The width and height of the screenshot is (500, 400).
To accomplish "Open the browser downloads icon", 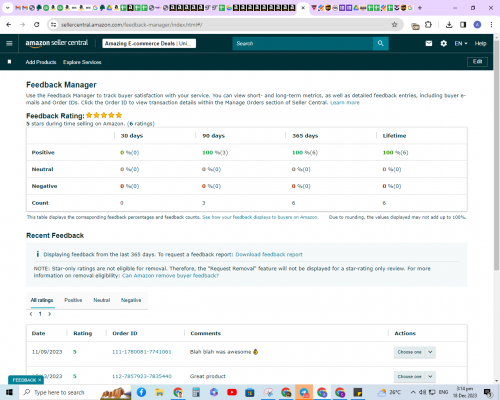I will point(449,25).
